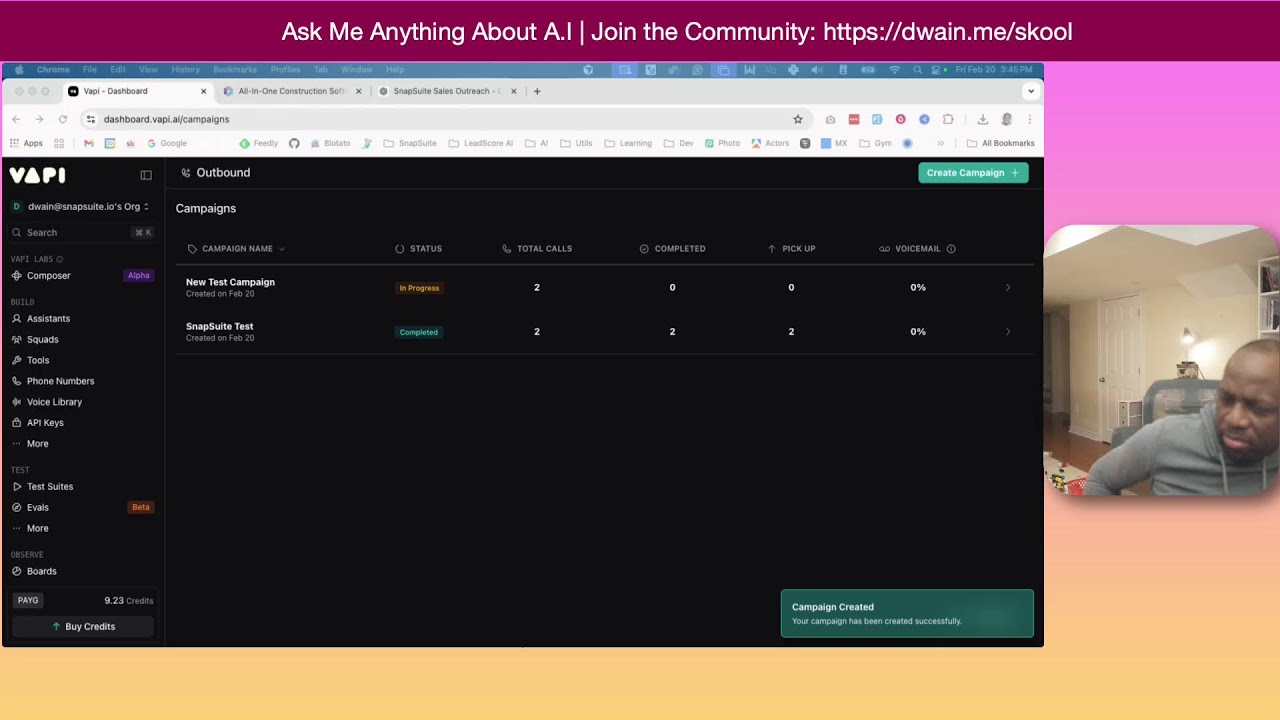Screen dimensions: 1280x720
Task: Open the Google bookmark
Action: (167, 143)
